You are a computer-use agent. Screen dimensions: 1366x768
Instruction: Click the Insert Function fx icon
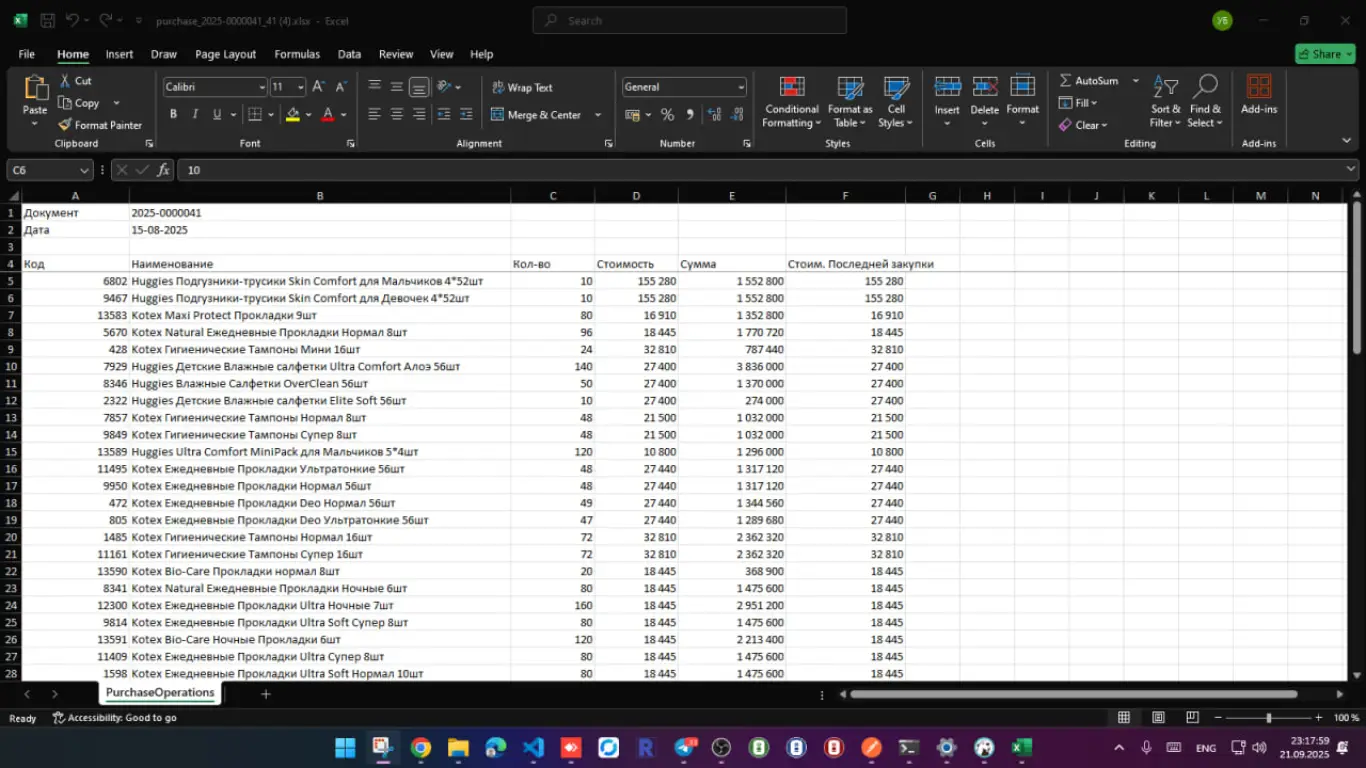click(x=164, y=170)
